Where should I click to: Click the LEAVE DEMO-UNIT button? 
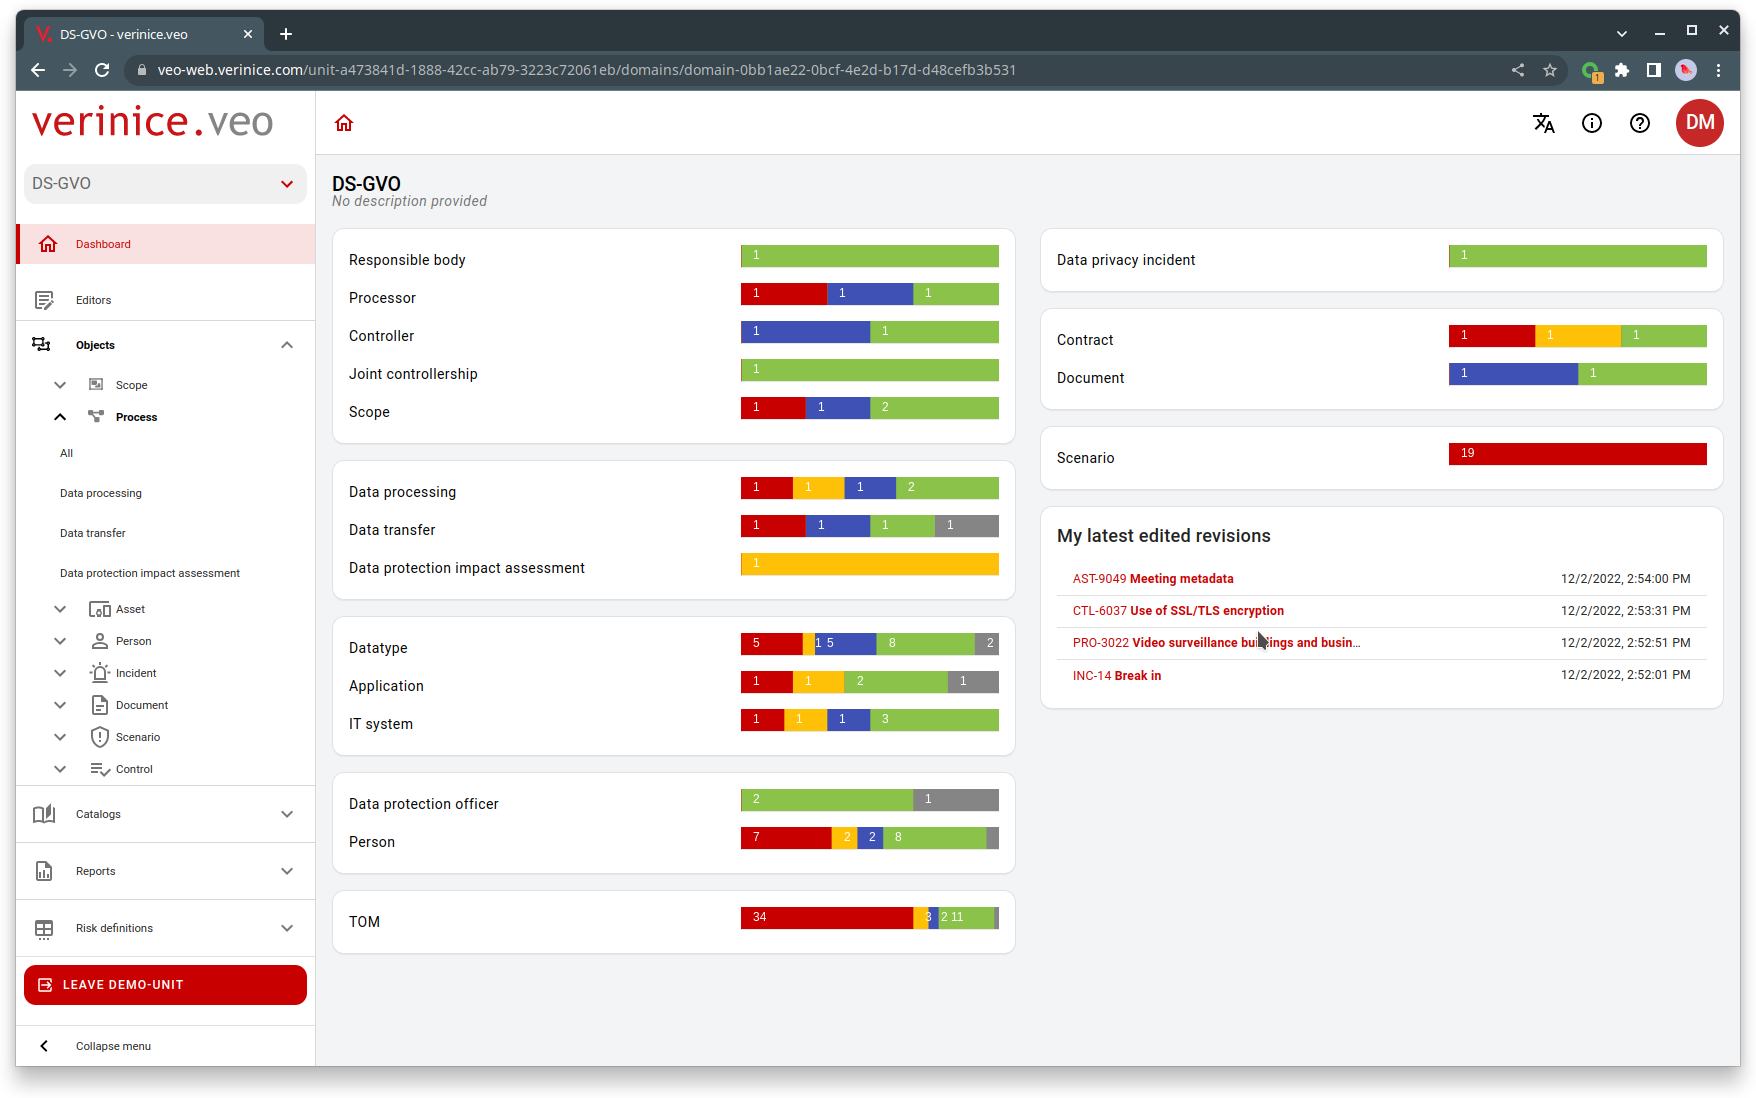coord(165,985)
